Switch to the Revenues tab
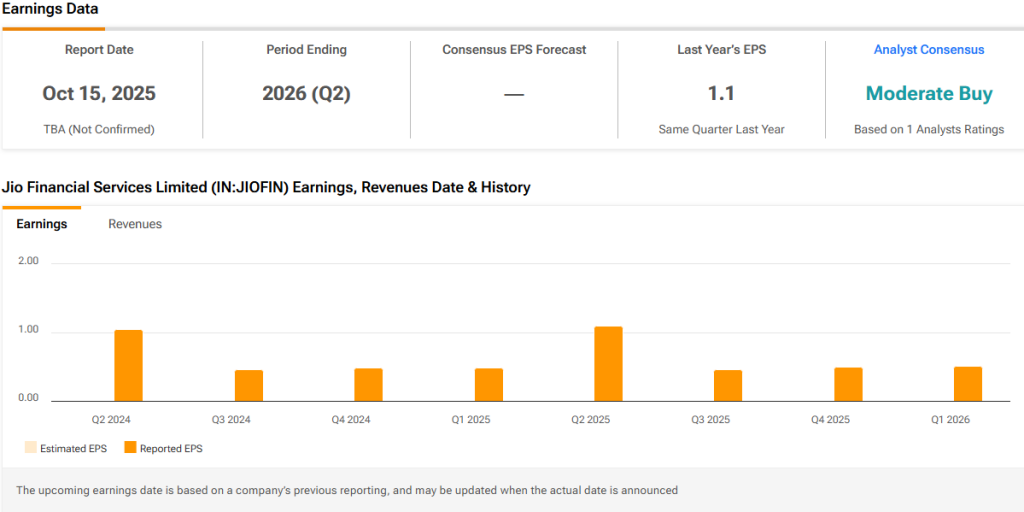This screenshot has width=1024, height=512. coord(135,224)
